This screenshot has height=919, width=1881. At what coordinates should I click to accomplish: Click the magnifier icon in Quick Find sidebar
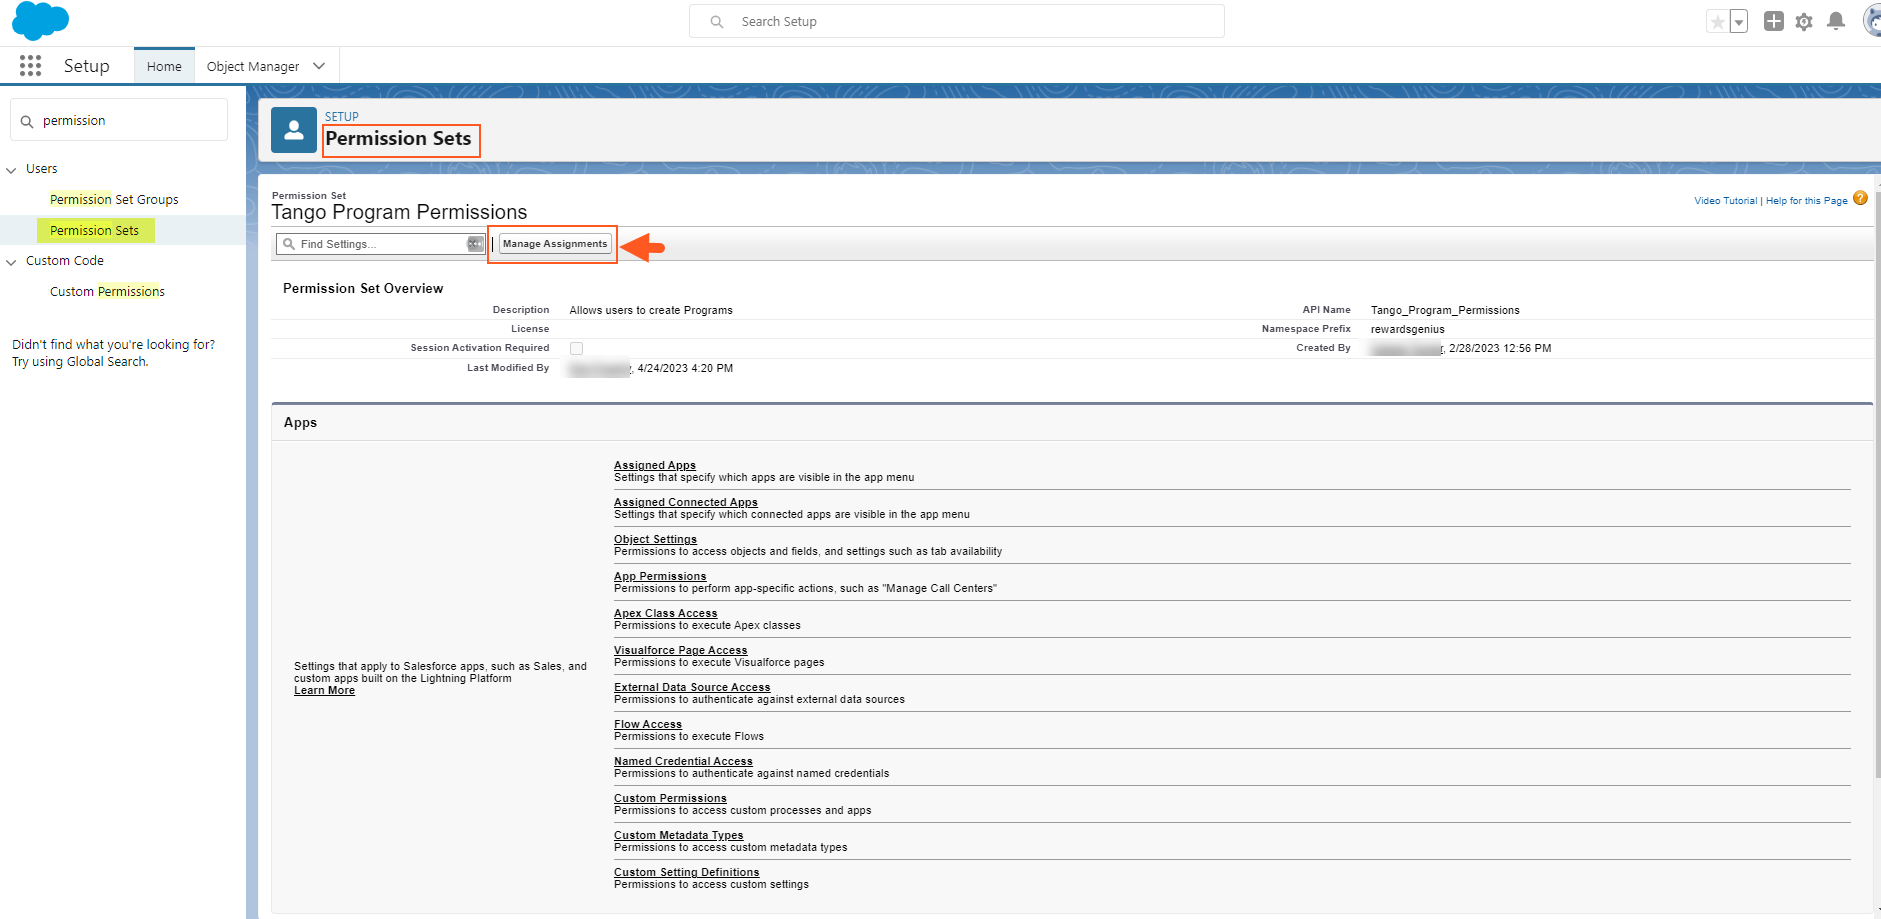(28, 120)
